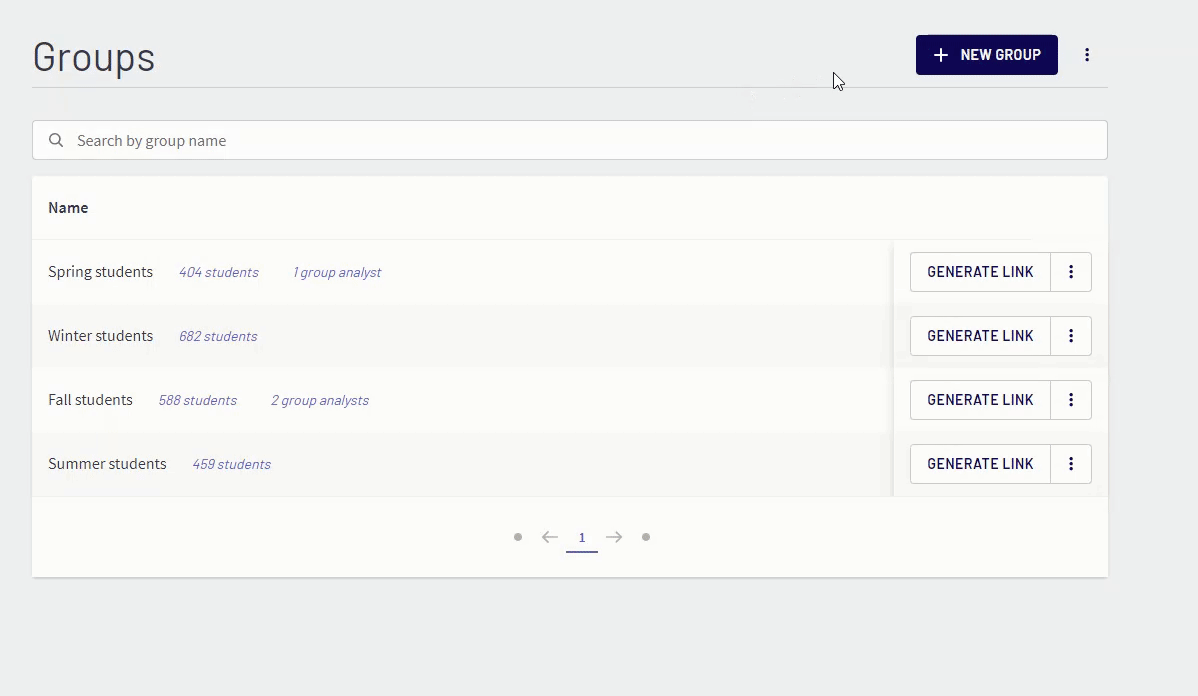Open the Groups page options kebab menu
Viewport: 1198px width, 696px height.
click(x=1086, y=55)
